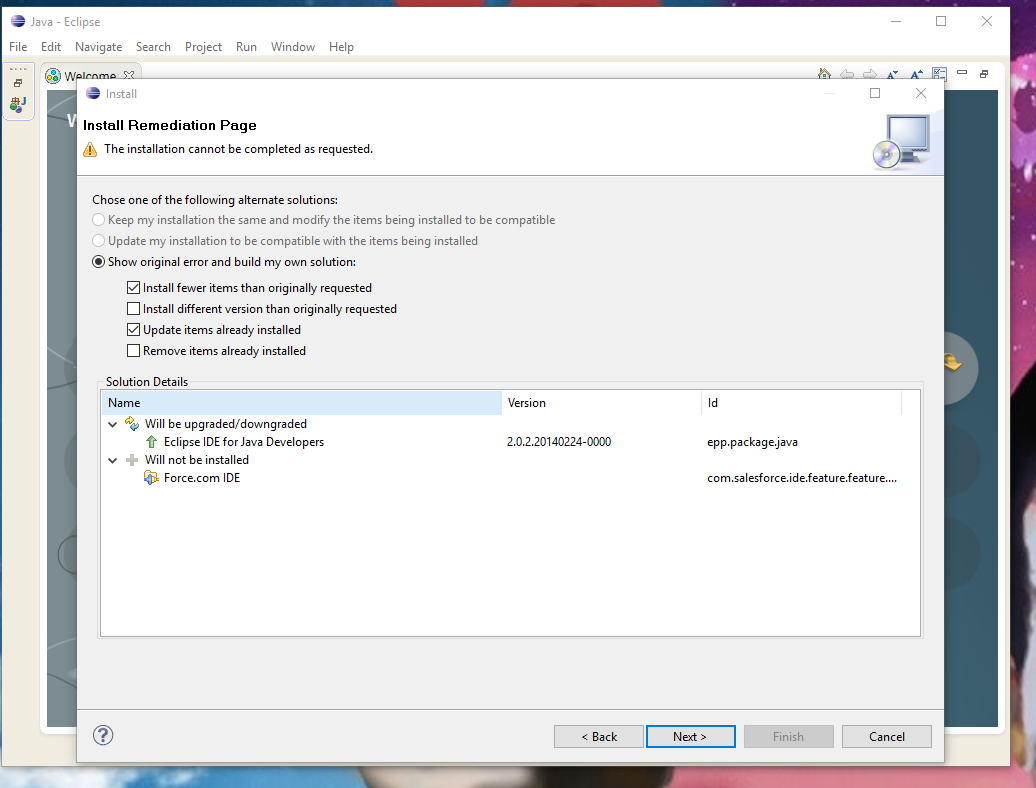Select the 'Will not be installed' row label

[197, 460]
